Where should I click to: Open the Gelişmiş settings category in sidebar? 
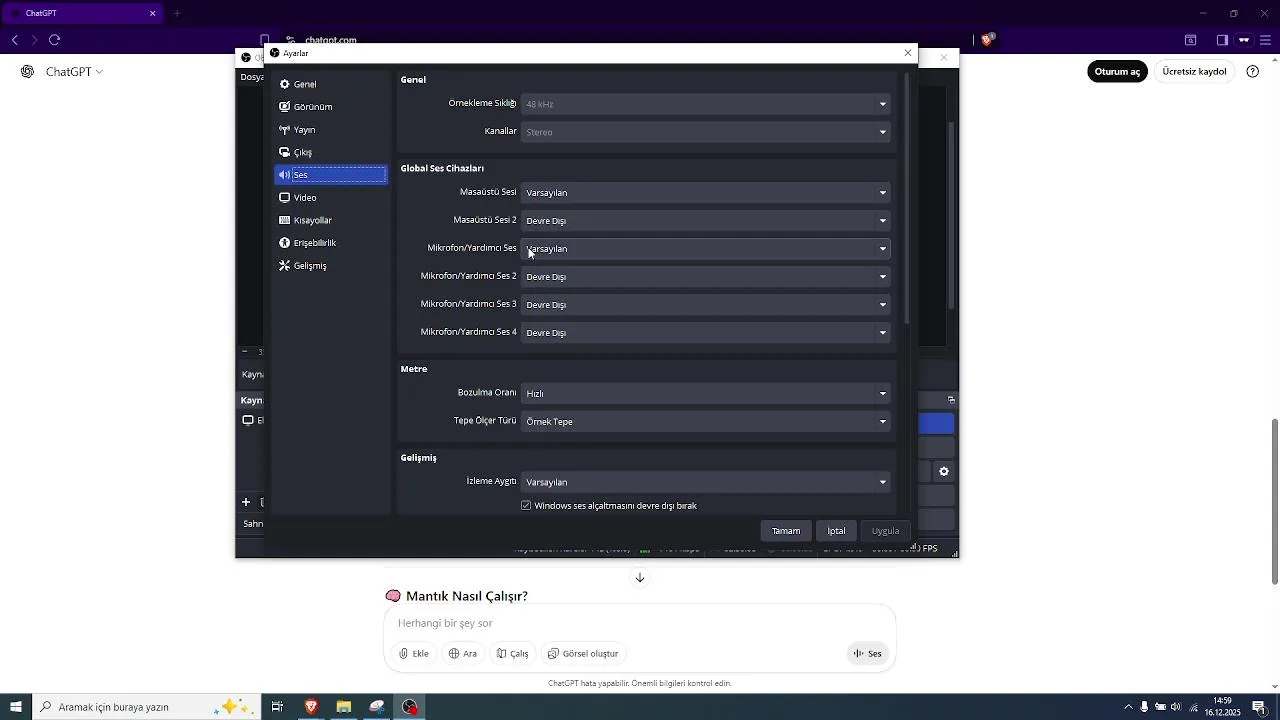pyautogui.click(x=331, y=266)
